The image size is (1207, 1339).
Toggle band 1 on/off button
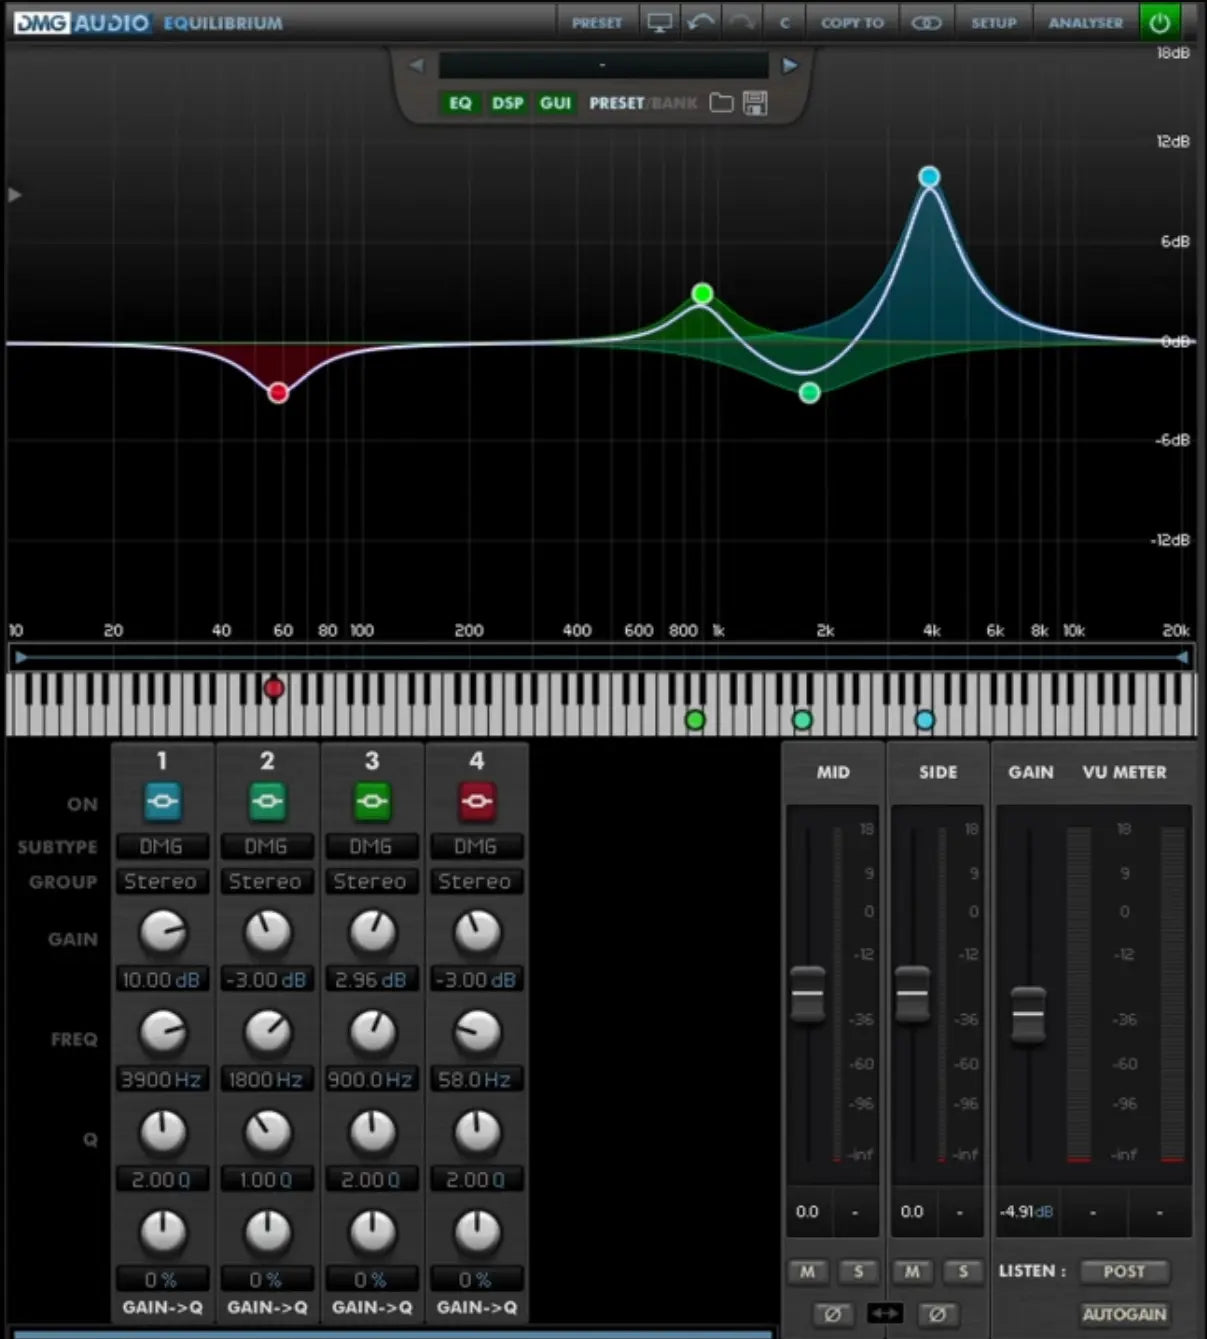coord(162,801)
